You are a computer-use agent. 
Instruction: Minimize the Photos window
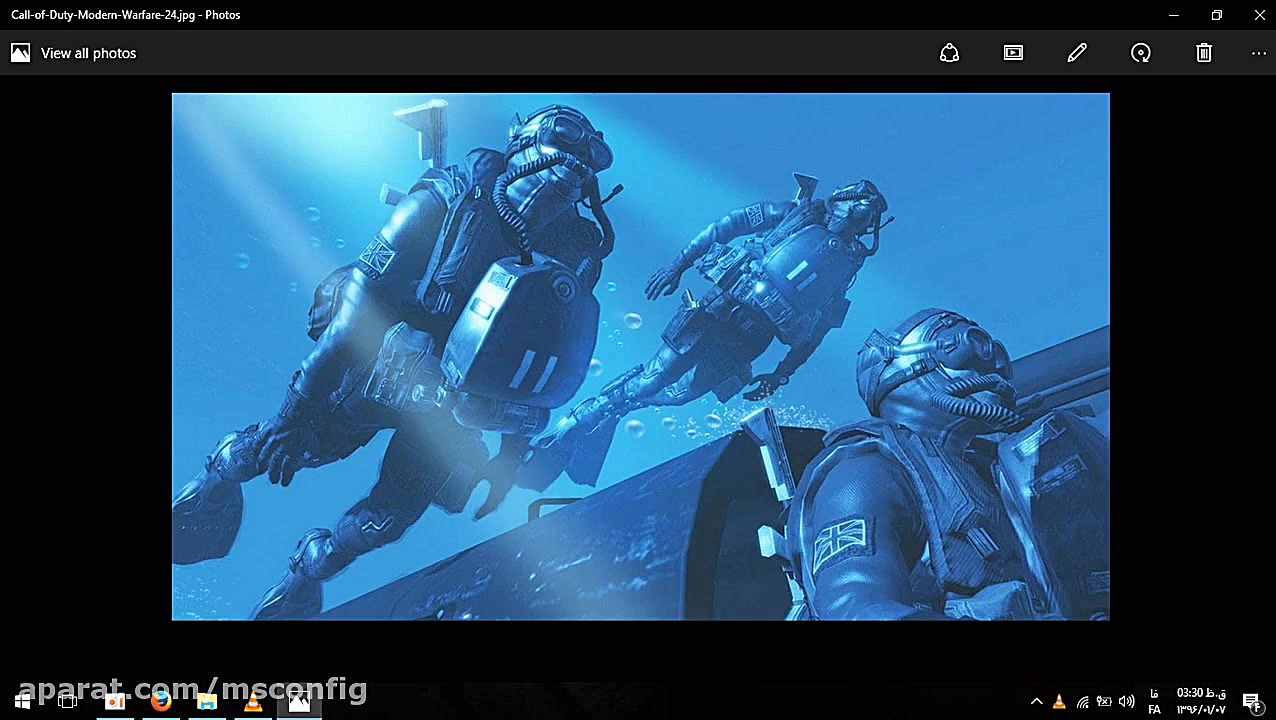pyautogui.click(x=1174, y=15)
